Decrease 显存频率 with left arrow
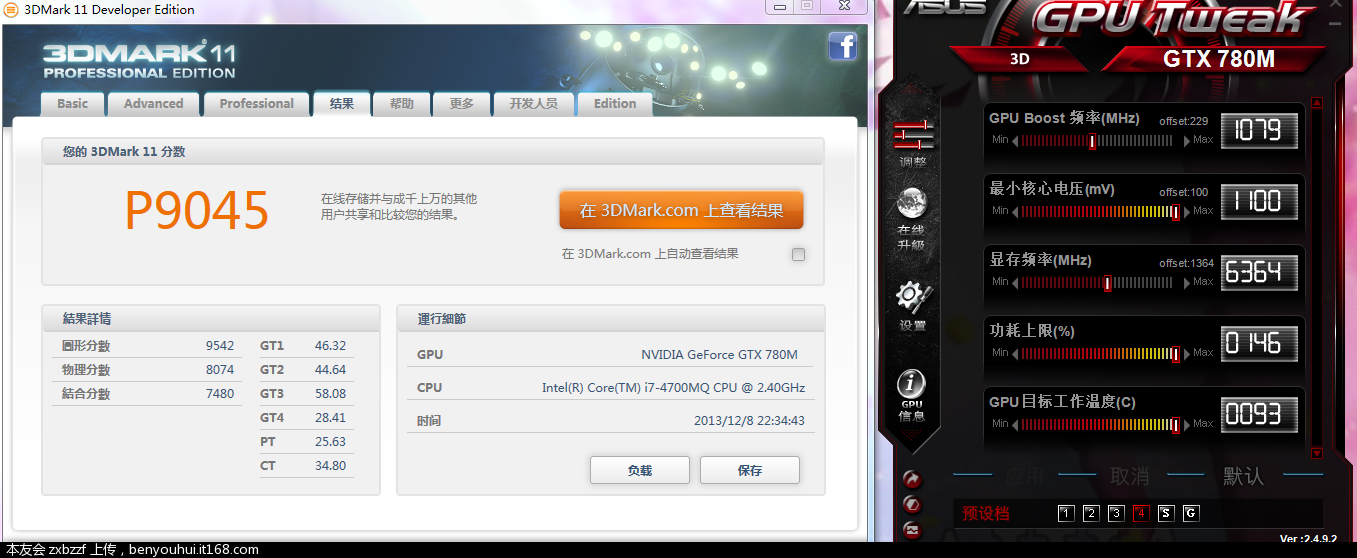Screen dimensions: 1357x558 tap(1016, 283)
